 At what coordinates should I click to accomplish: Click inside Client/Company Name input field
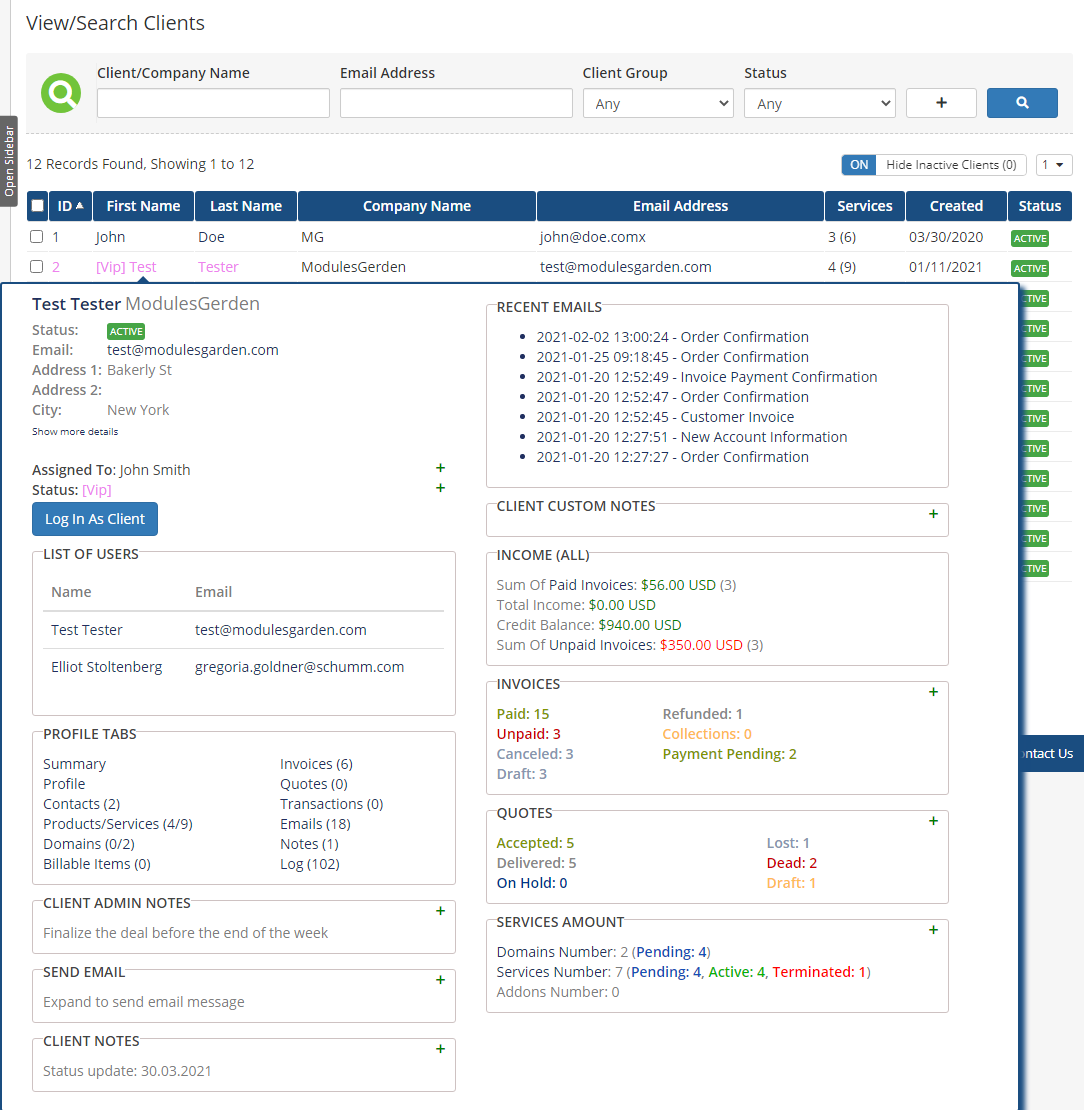(x=213, y=103)
